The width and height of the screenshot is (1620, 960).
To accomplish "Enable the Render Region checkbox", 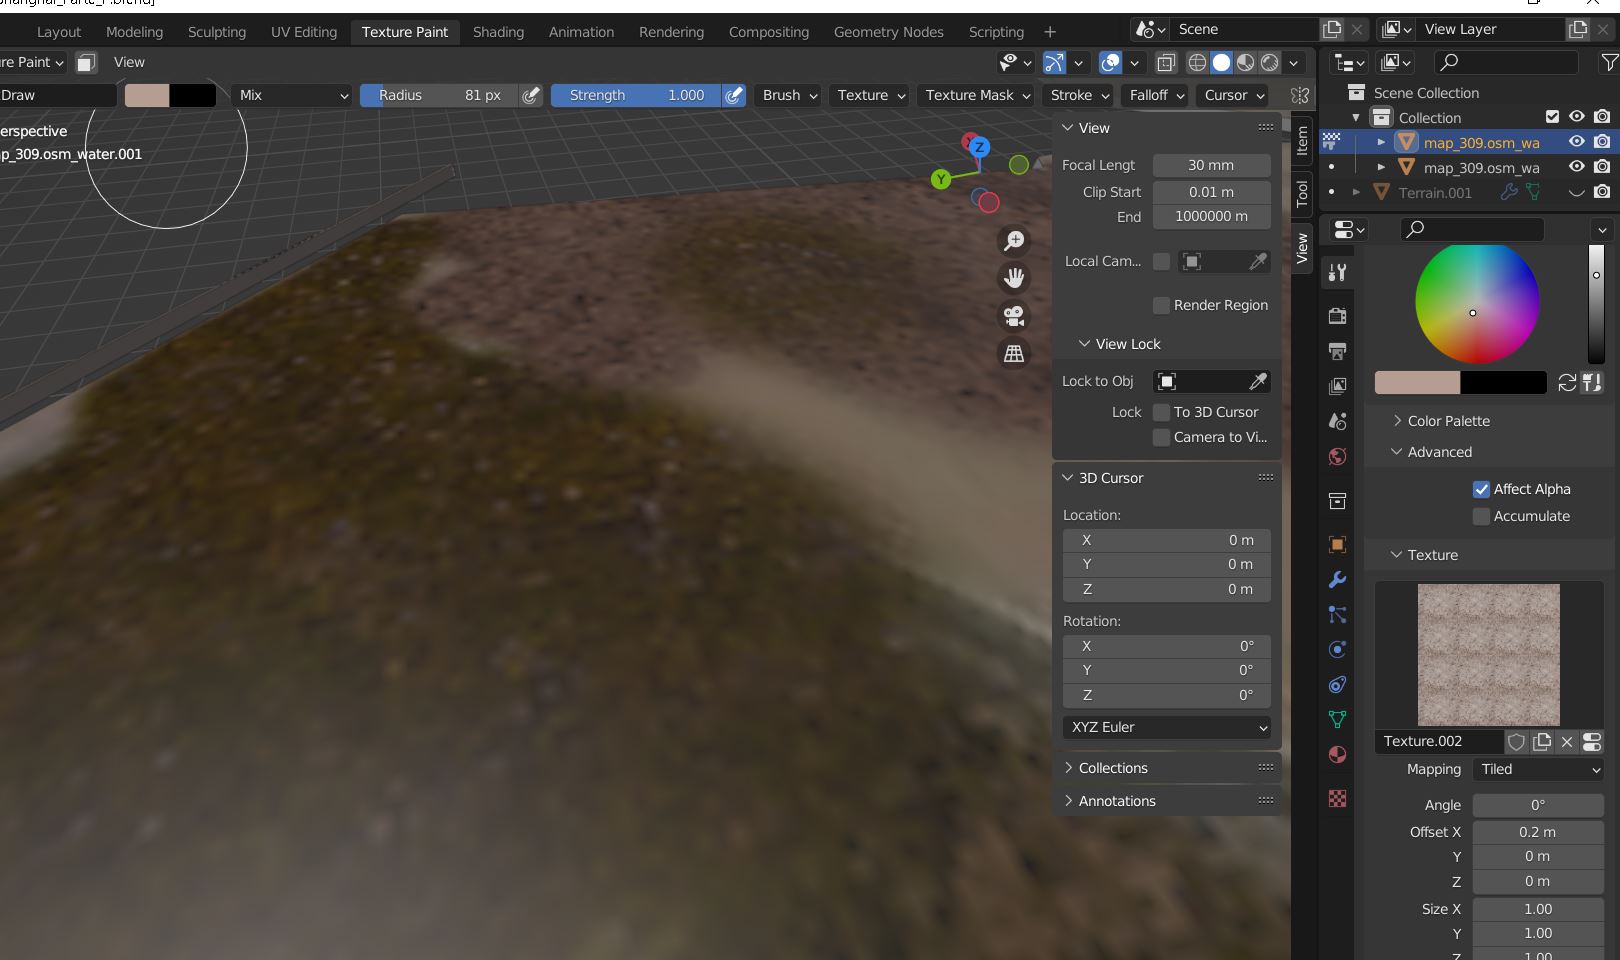I will [1161, 305].
